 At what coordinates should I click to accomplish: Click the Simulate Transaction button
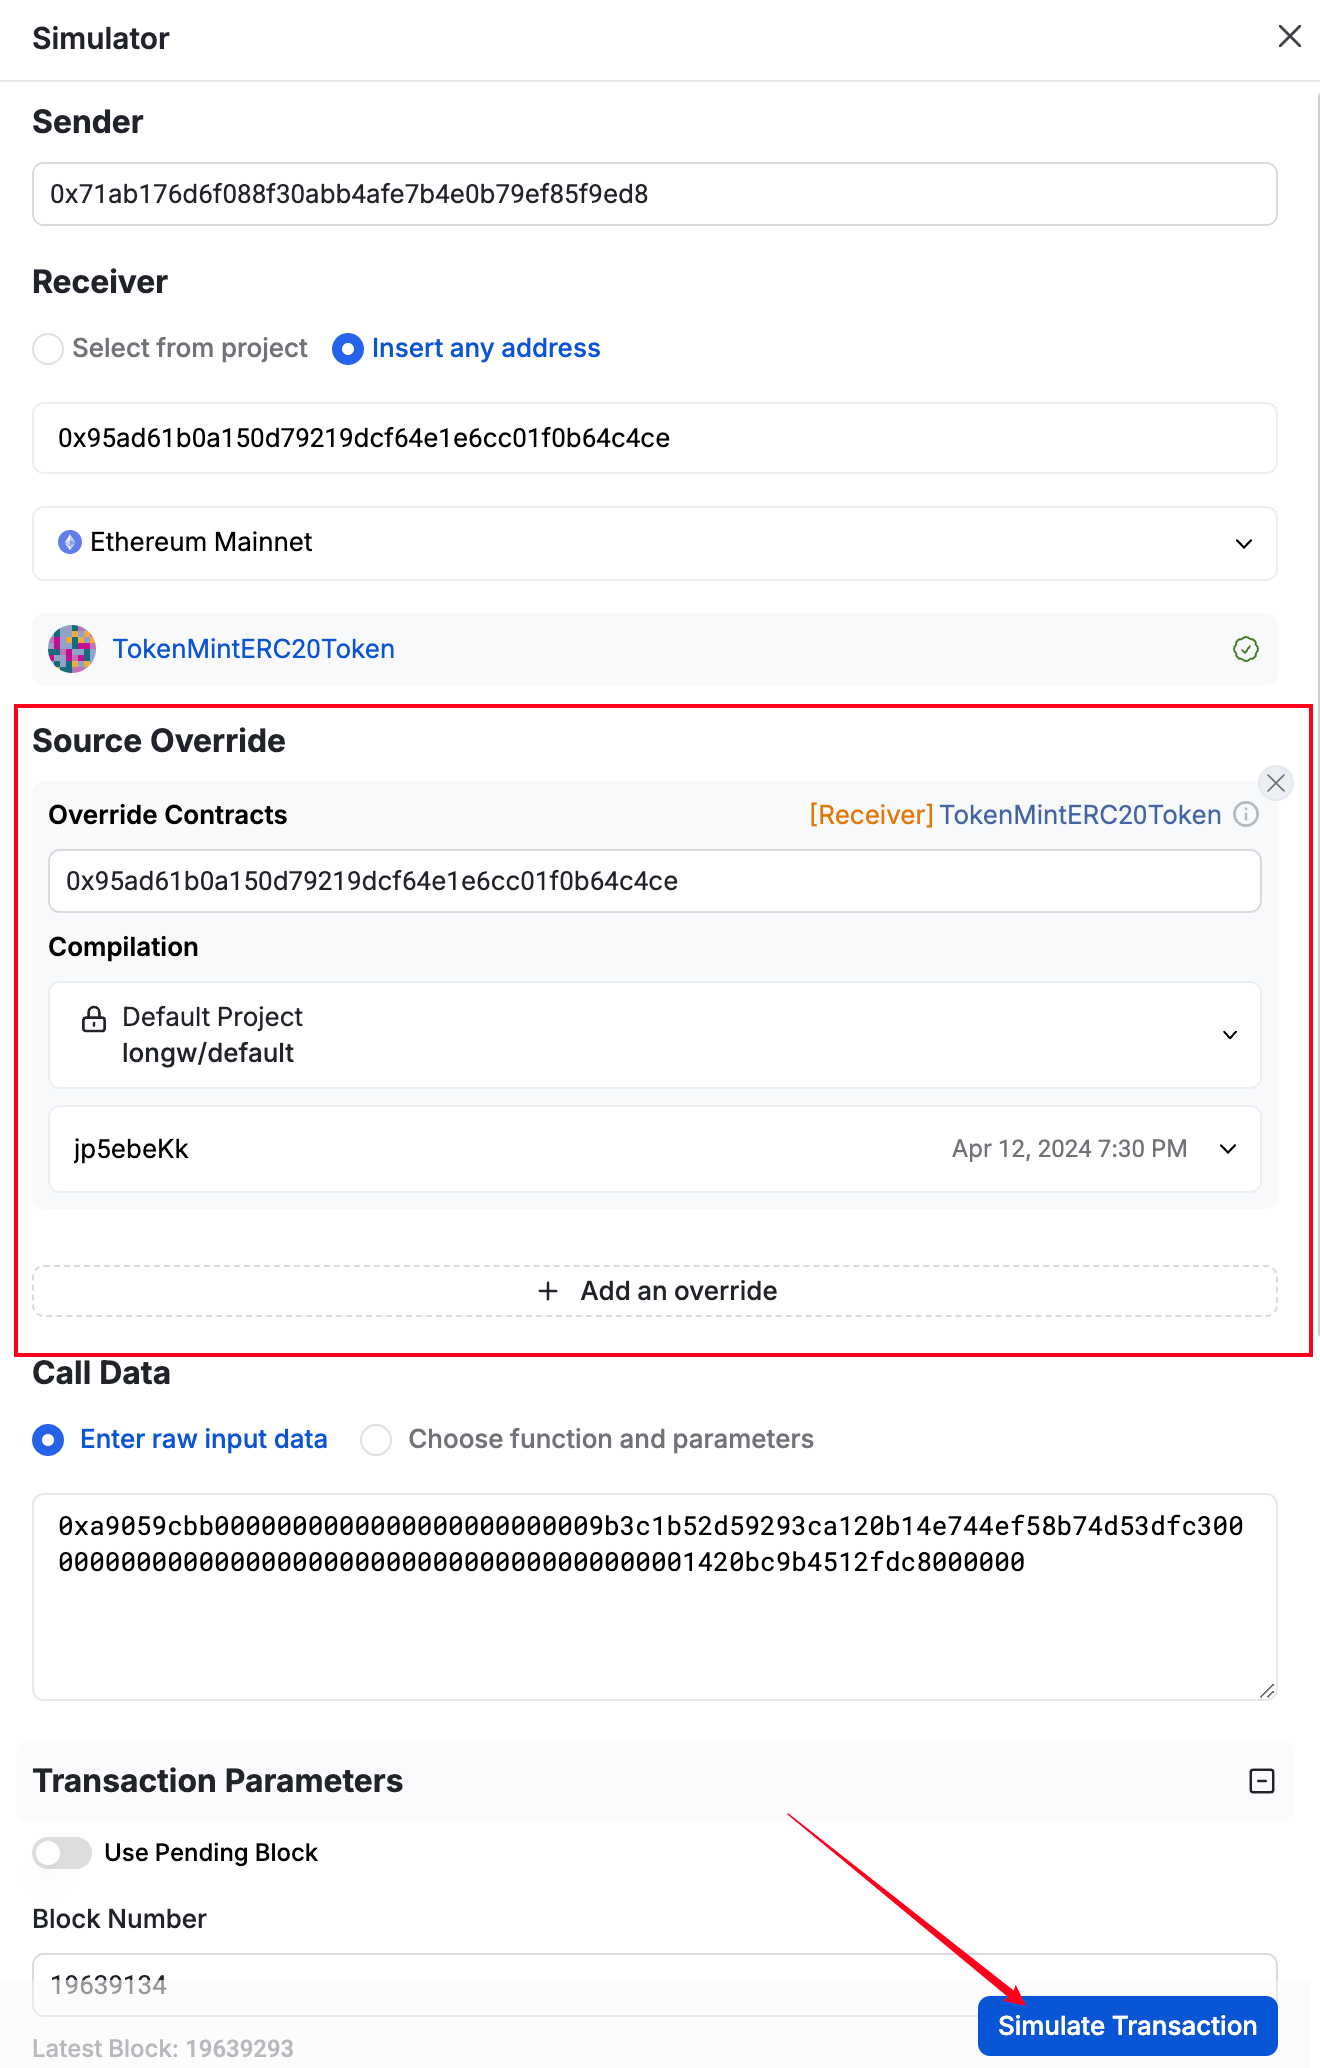tap(1127, 2026)
